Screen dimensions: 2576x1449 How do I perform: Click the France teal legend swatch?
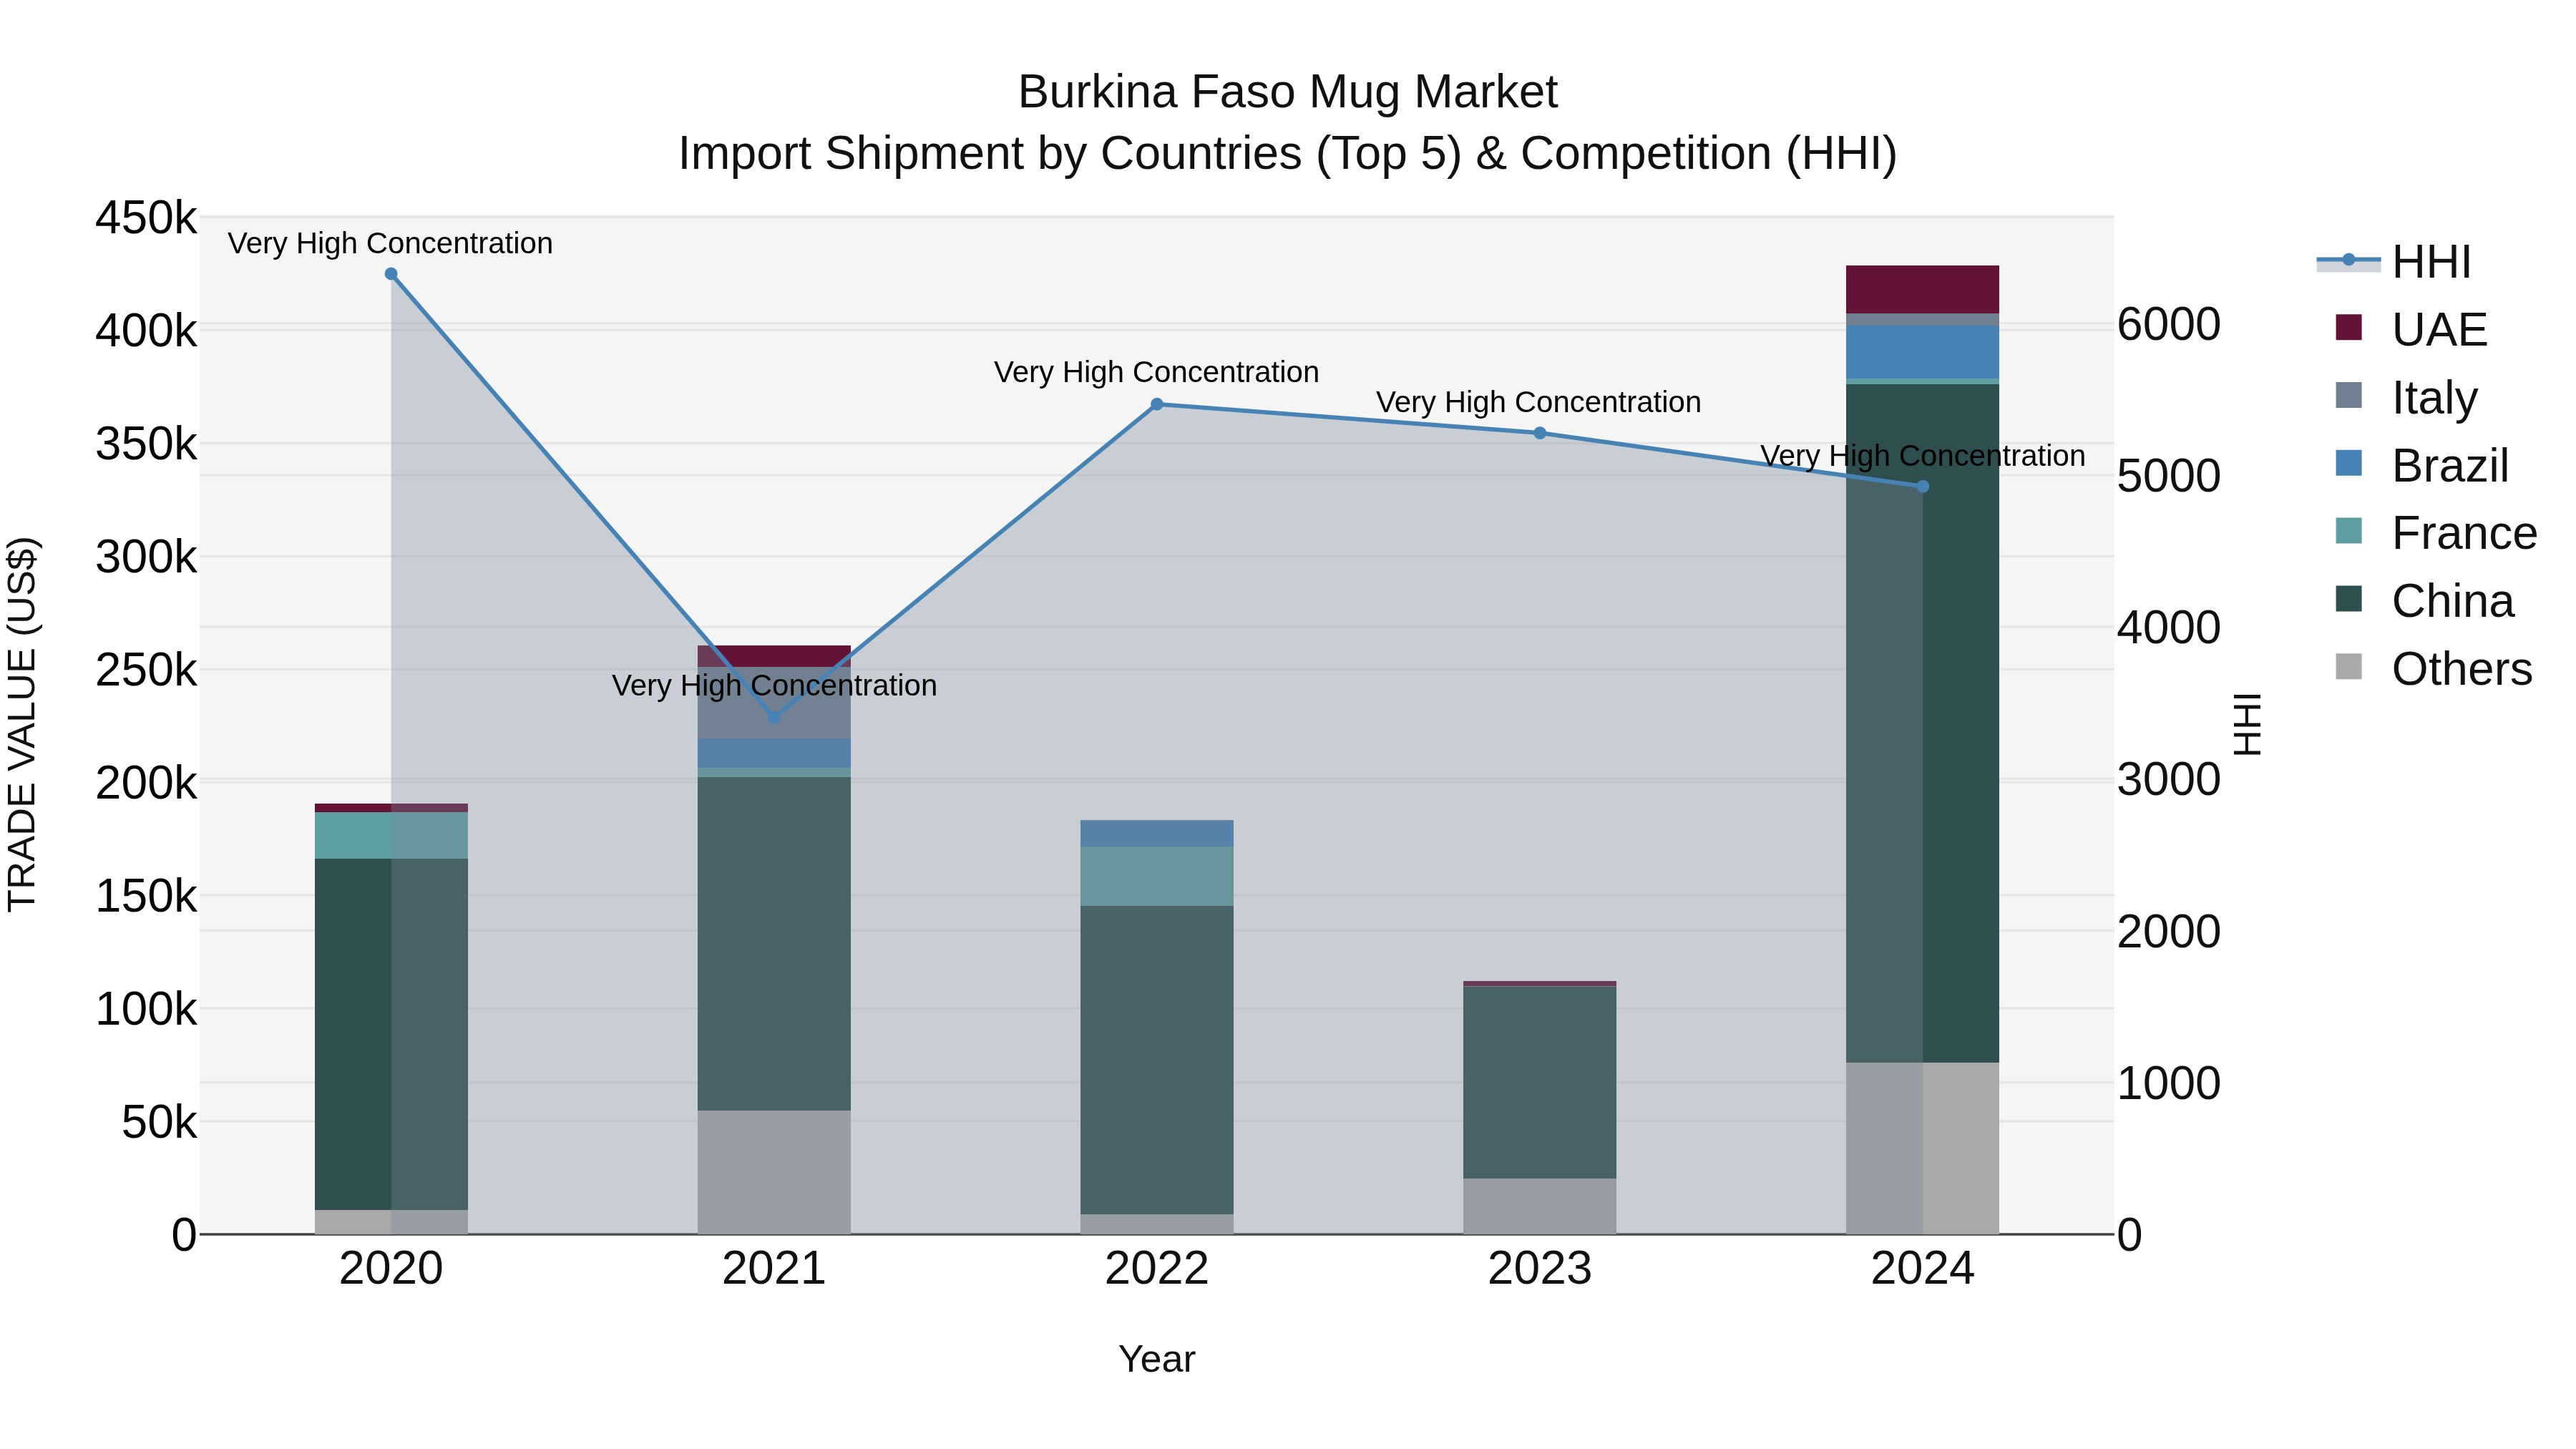pos(2349,531)
